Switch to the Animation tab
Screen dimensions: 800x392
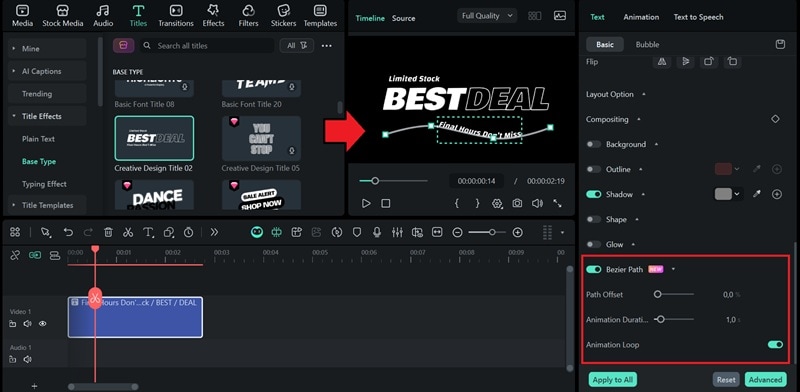coord(641,17)
